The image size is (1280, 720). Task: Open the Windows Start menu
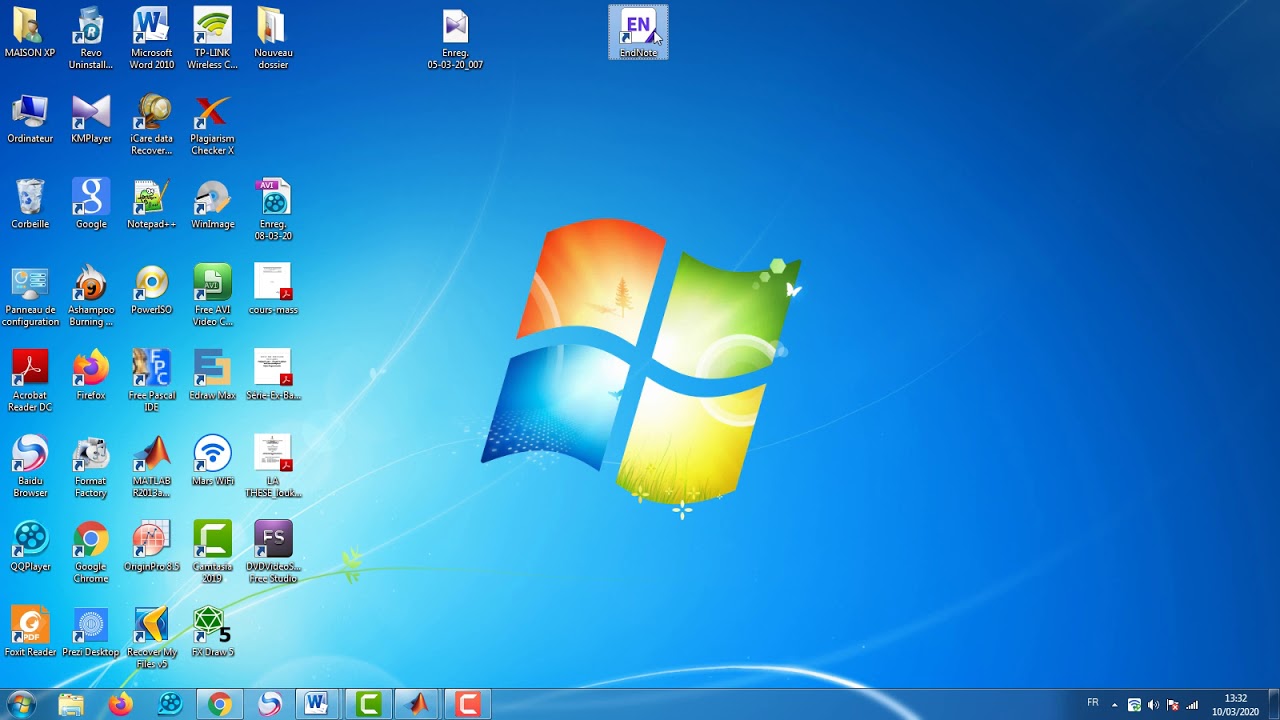tap(21, 704)
